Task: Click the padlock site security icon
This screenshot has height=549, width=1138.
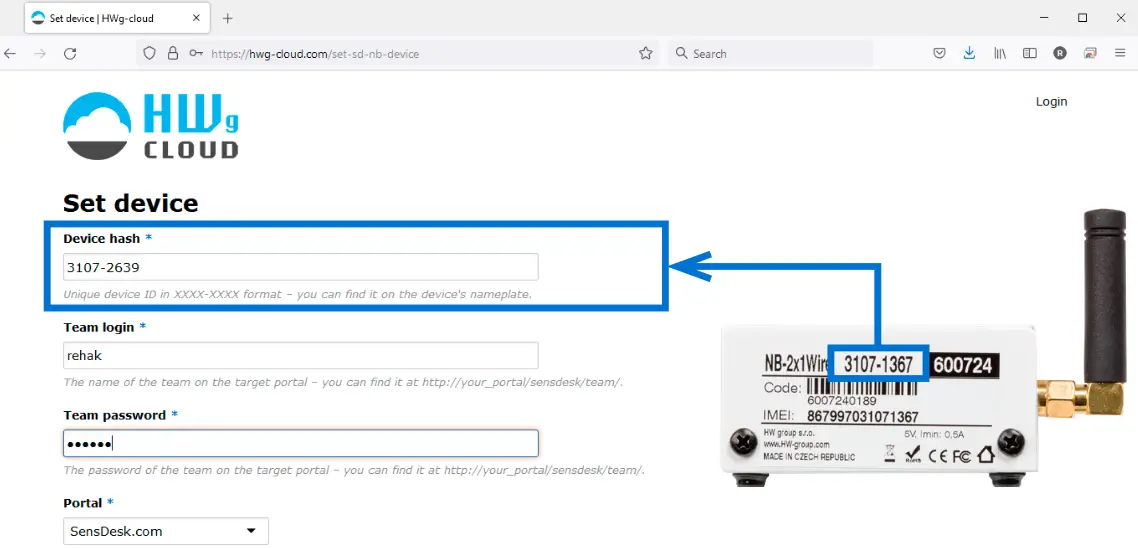Action: (173, 53)
